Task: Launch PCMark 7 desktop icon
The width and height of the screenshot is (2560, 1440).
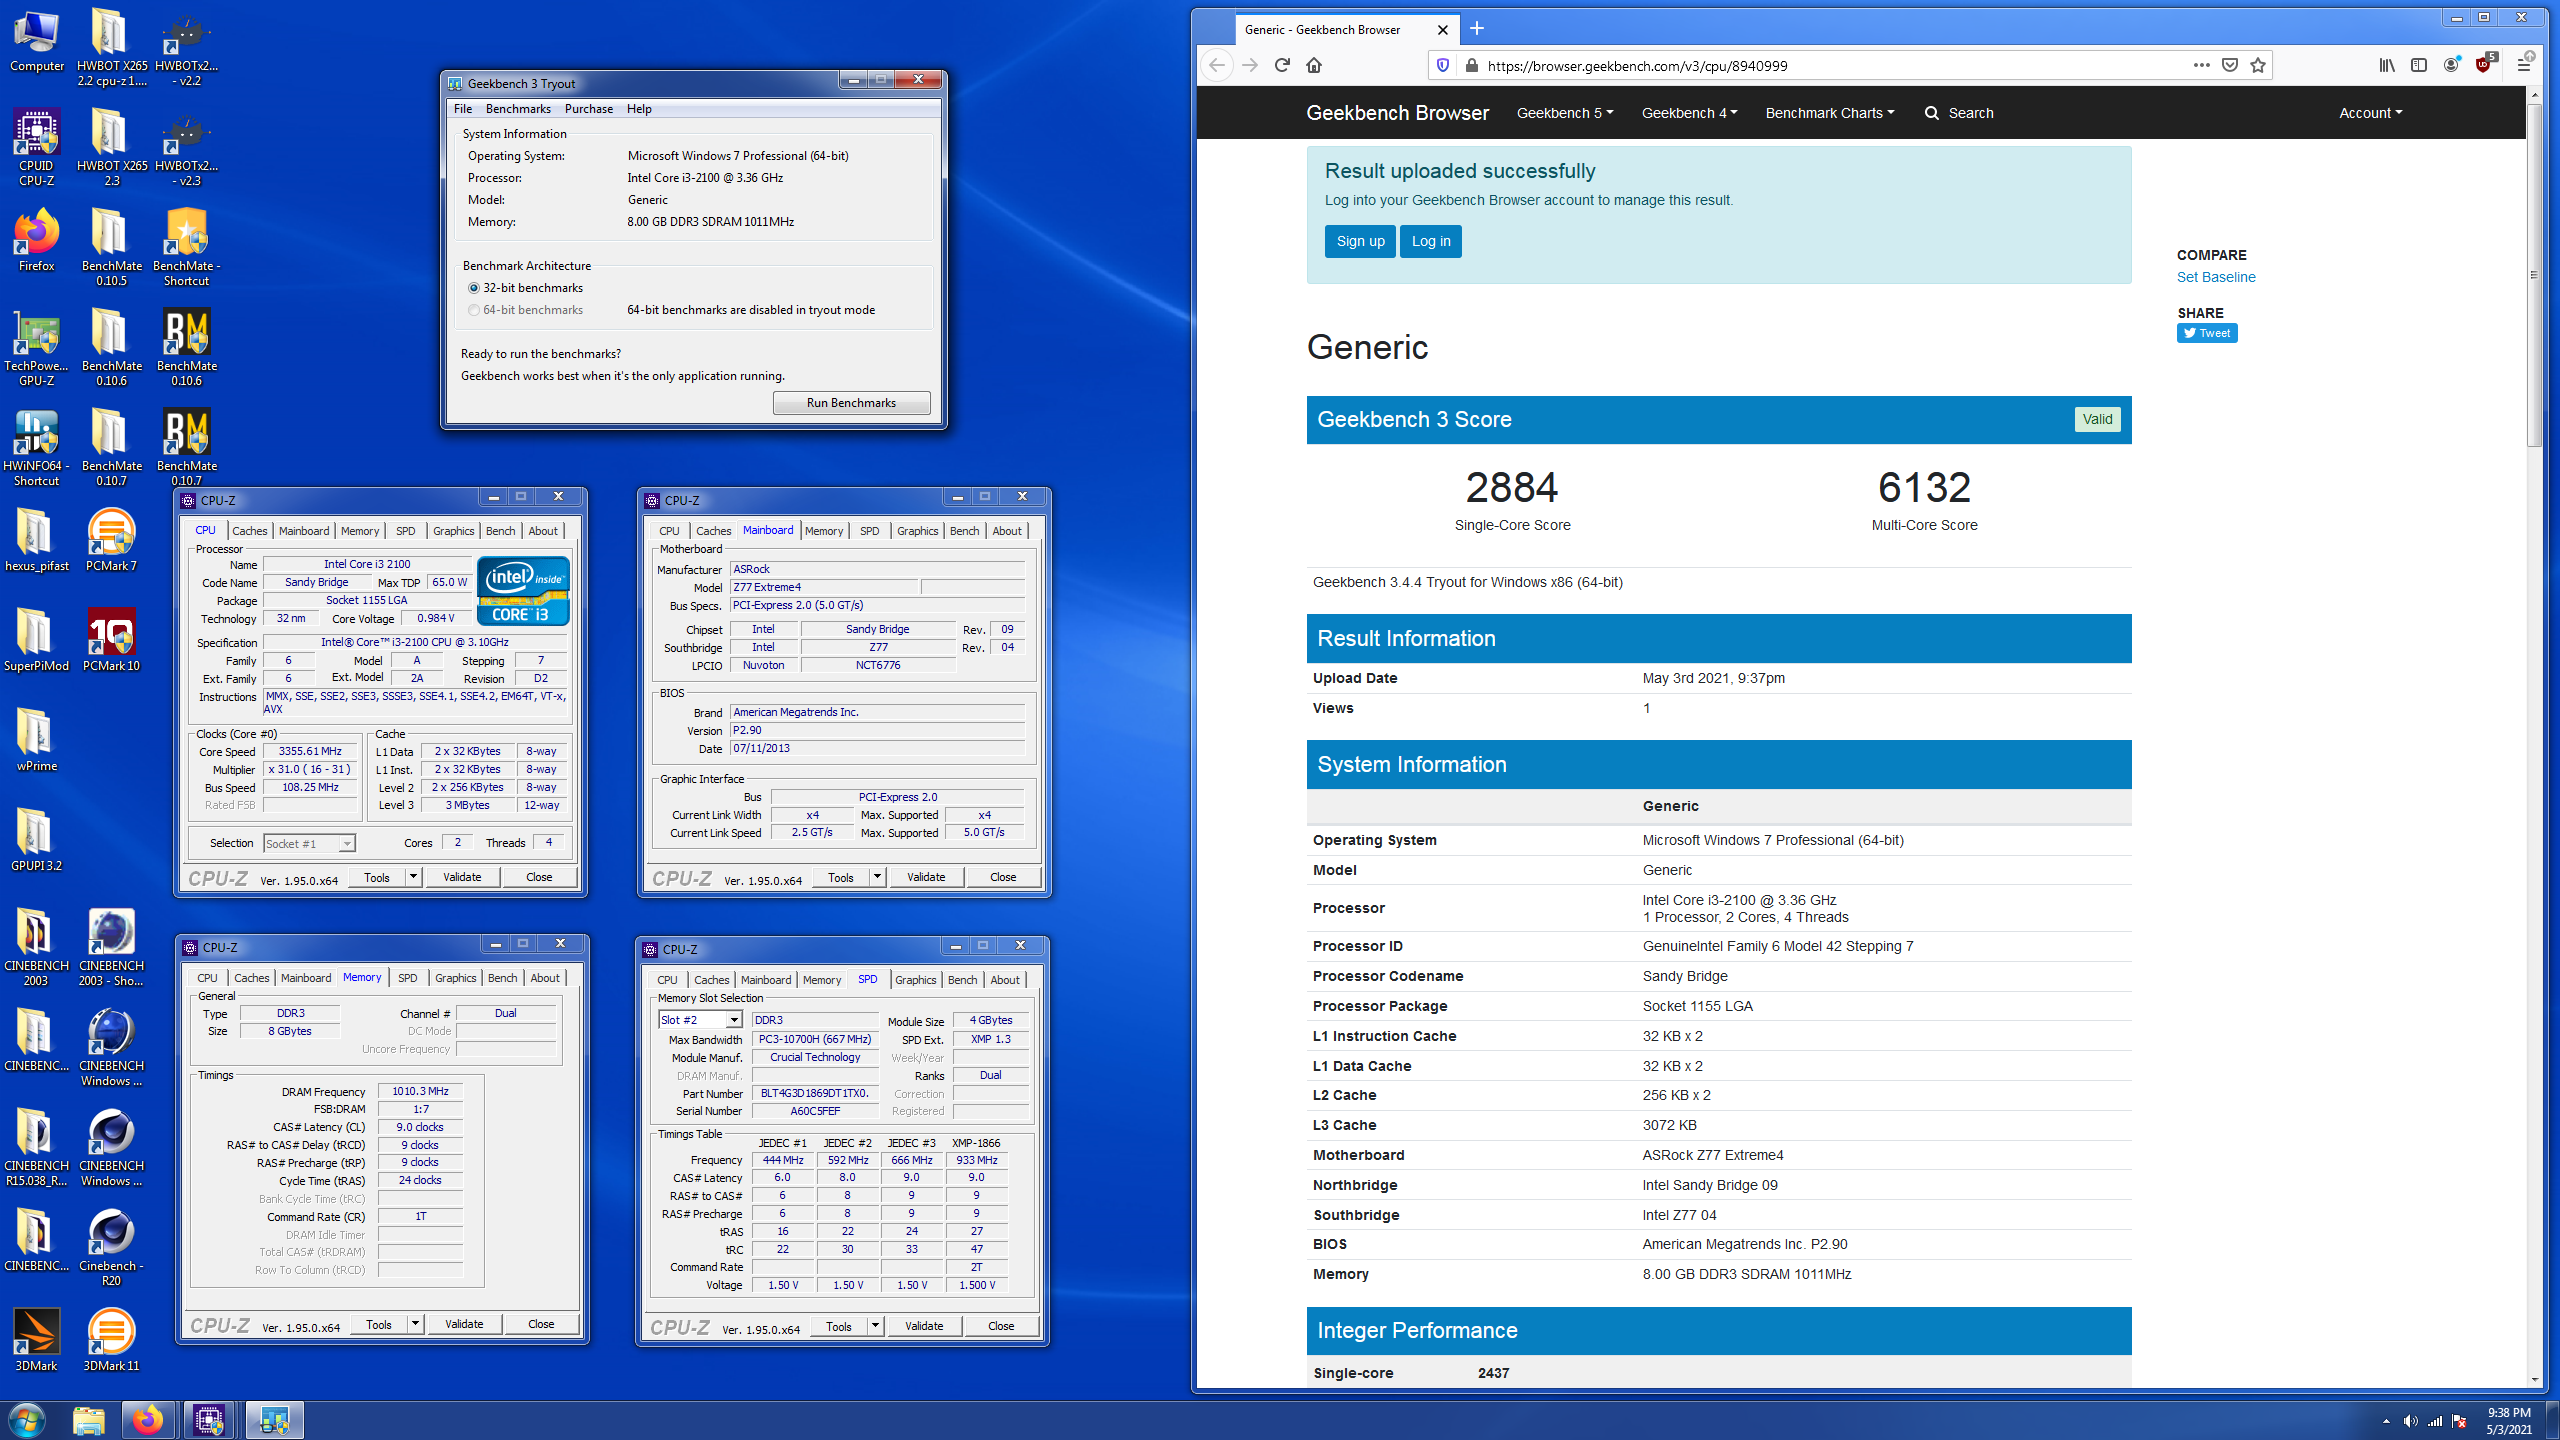Action: click(111, 540)
